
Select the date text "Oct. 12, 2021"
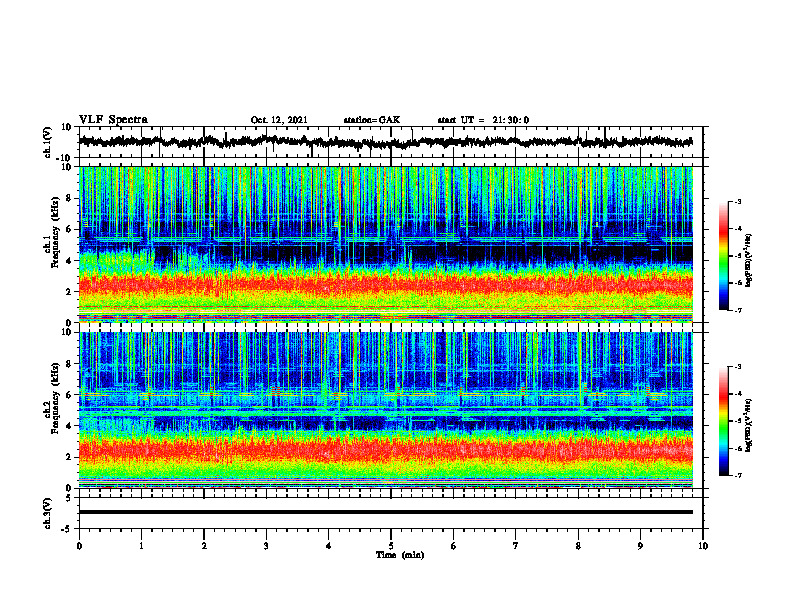(279, 120)
